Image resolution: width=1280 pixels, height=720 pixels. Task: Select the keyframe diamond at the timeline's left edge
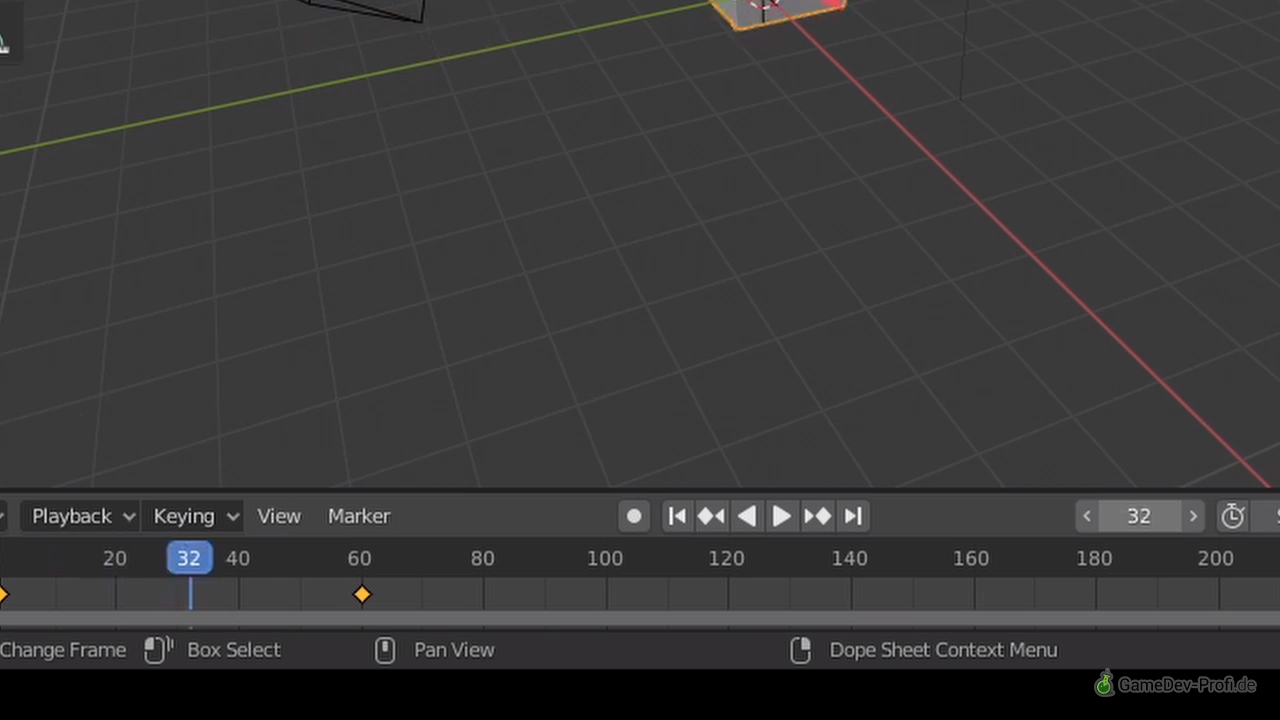(x=3, y=595)
